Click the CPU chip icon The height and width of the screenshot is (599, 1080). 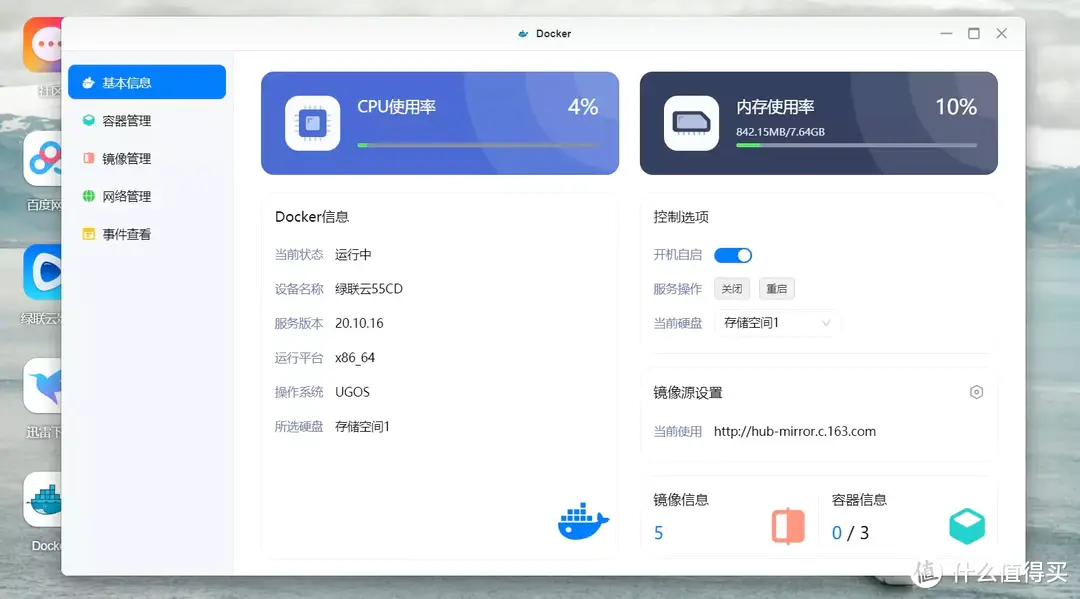click(x=313, y=123)
